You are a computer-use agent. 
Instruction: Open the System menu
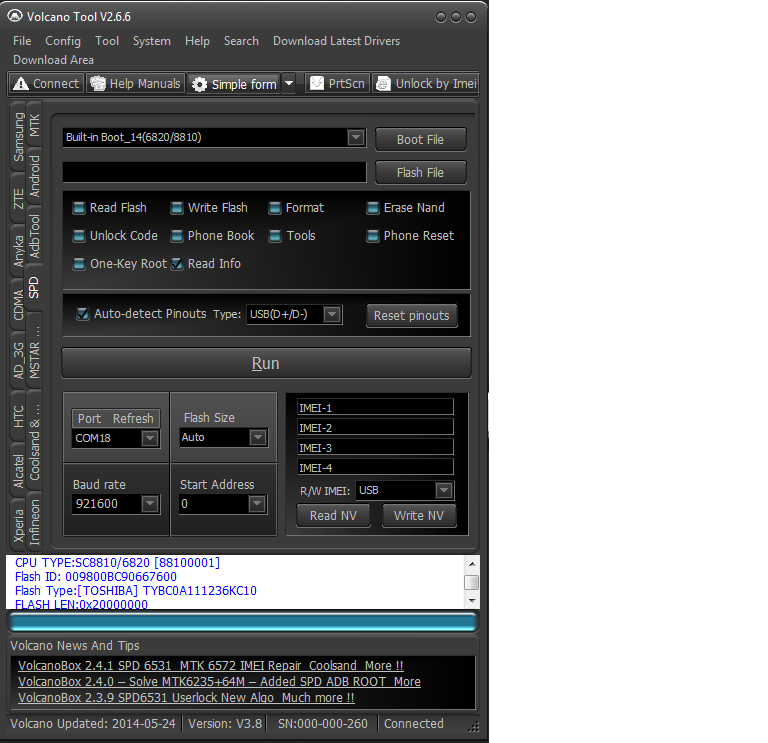point(151,41)
